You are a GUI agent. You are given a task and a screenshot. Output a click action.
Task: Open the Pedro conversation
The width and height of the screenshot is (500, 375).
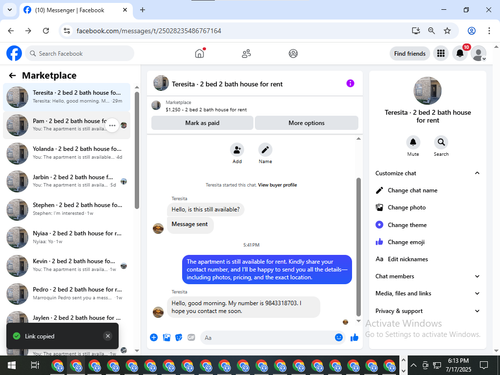(x=67, y=293)
